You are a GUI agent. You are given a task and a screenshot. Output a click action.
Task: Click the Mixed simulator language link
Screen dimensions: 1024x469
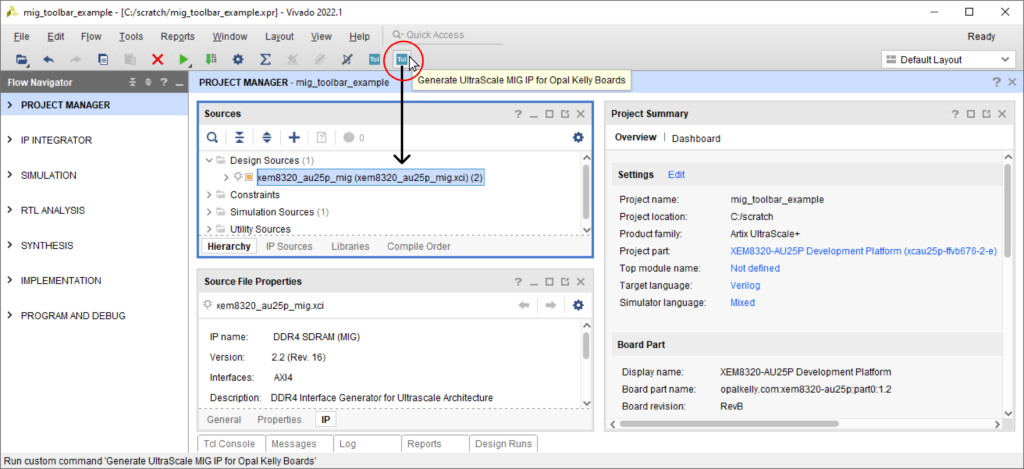[x=743, y=302]
